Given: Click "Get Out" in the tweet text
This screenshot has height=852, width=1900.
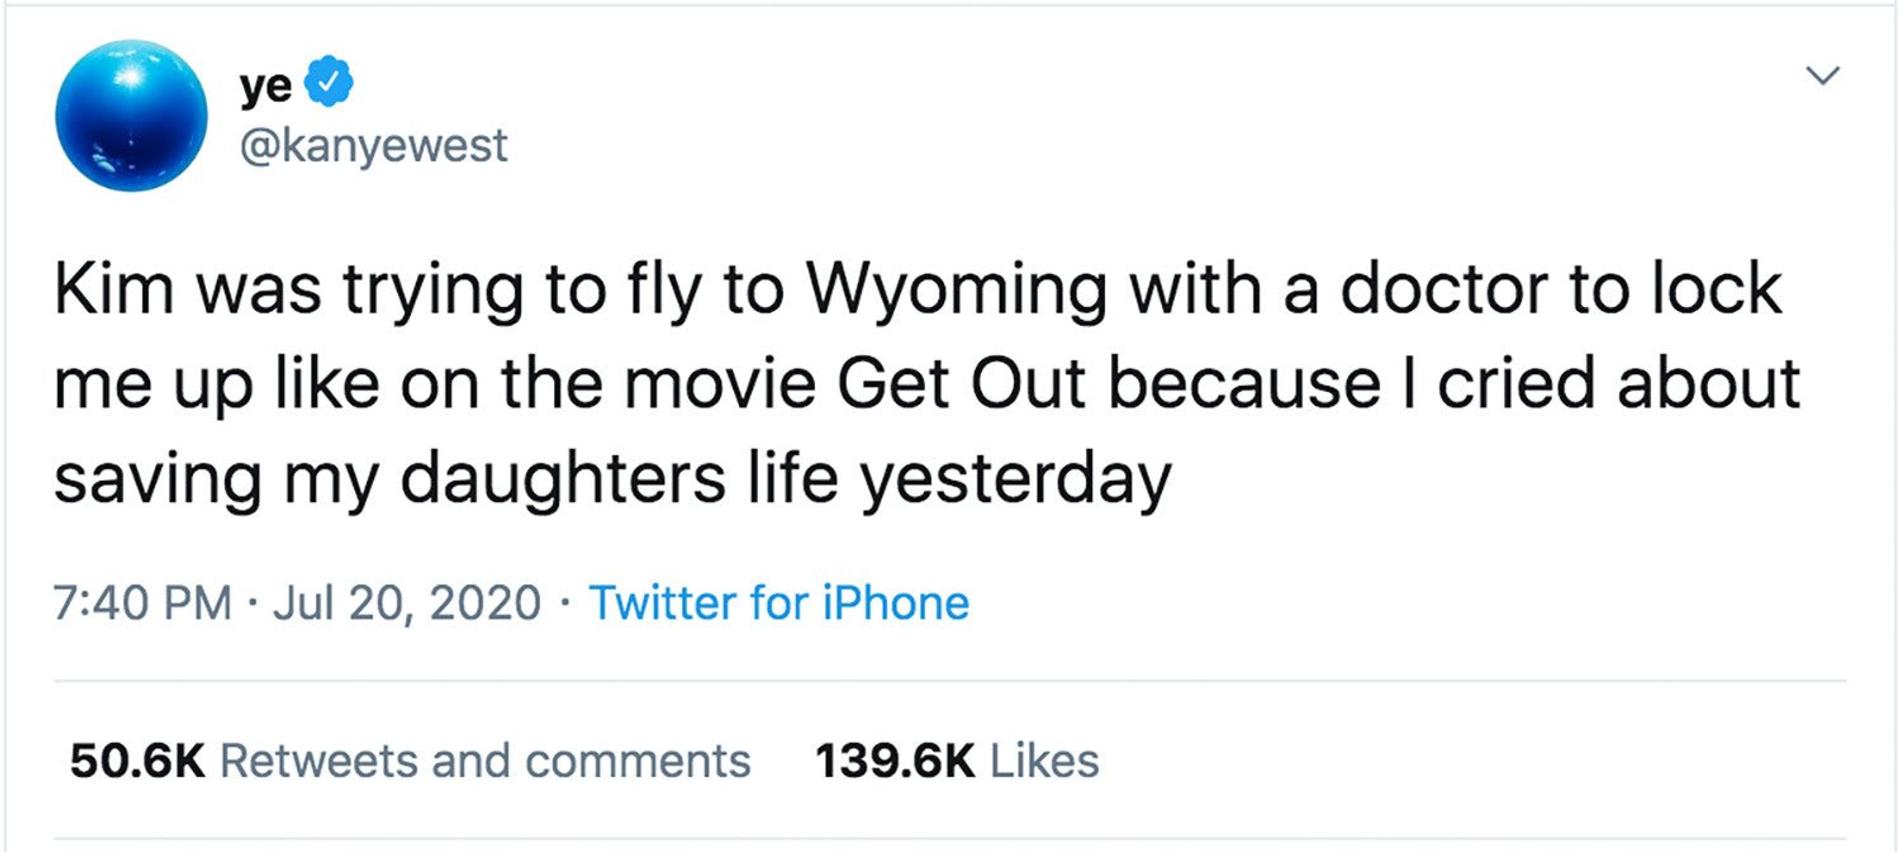Looking at the screenshot, I should click(x=961, y=384).
